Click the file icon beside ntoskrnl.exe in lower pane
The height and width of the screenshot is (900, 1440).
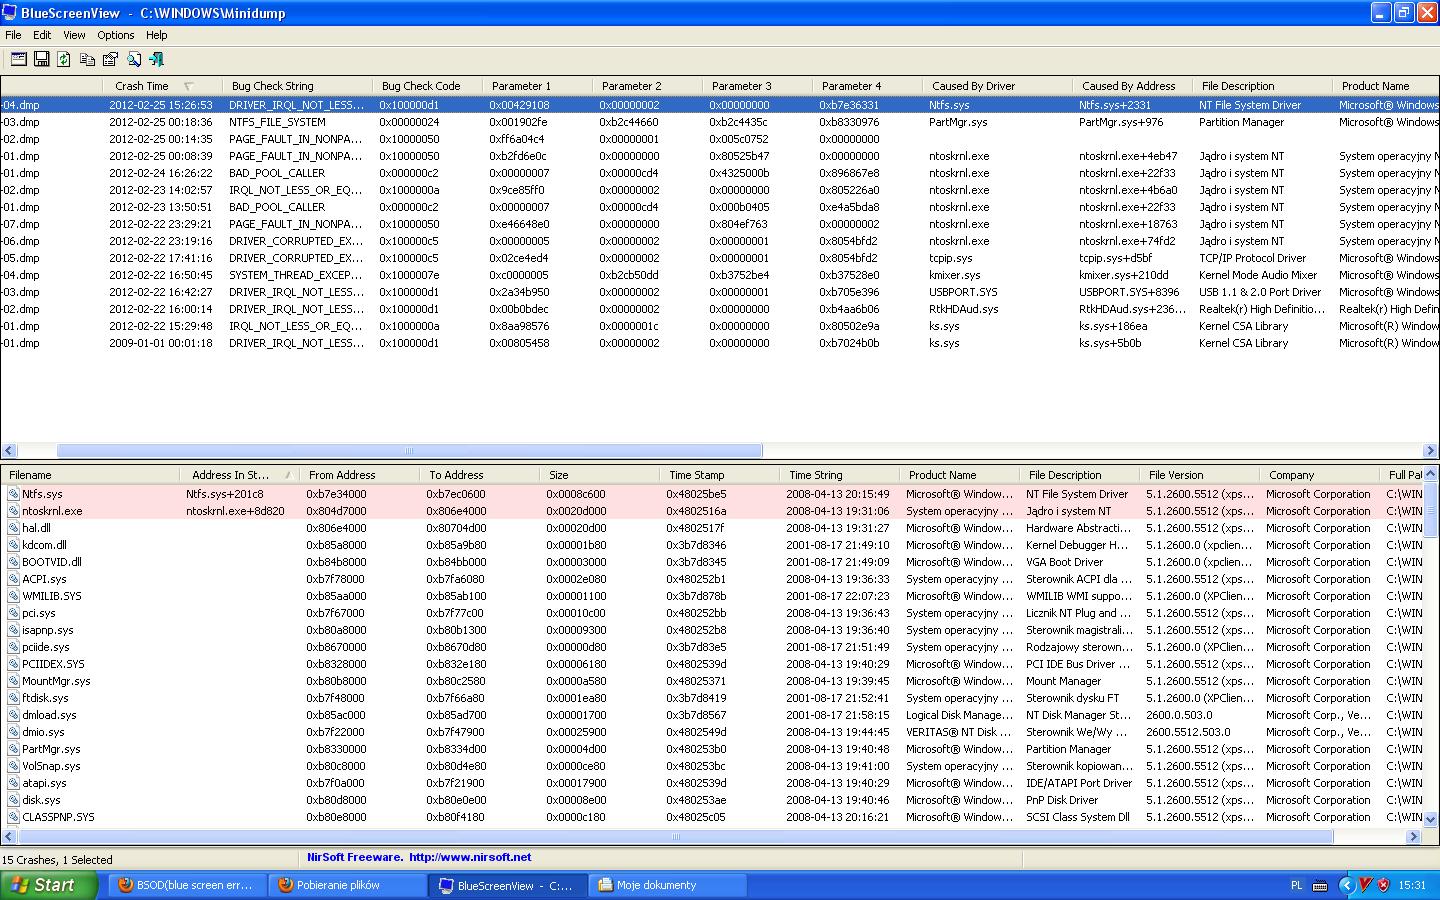[x=13, y=511]
